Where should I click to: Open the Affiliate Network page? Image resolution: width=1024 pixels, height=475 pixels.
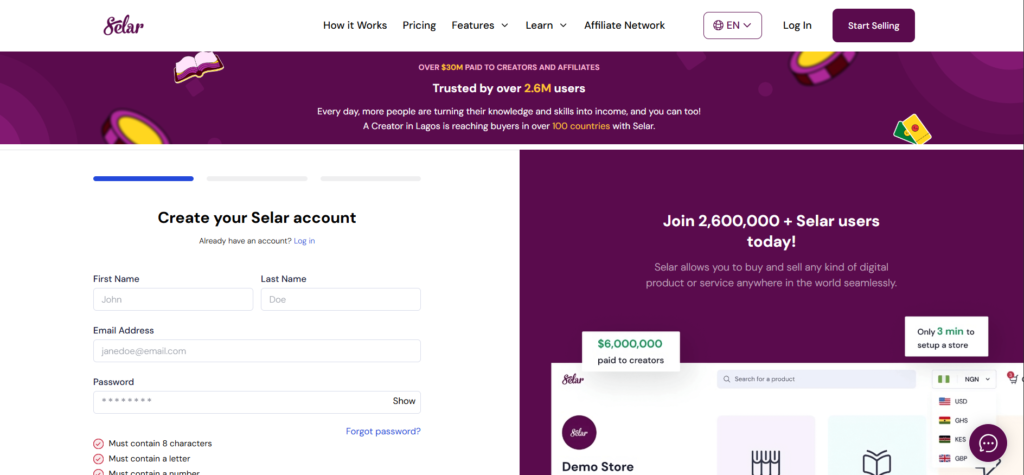click(x=624, y=25)
